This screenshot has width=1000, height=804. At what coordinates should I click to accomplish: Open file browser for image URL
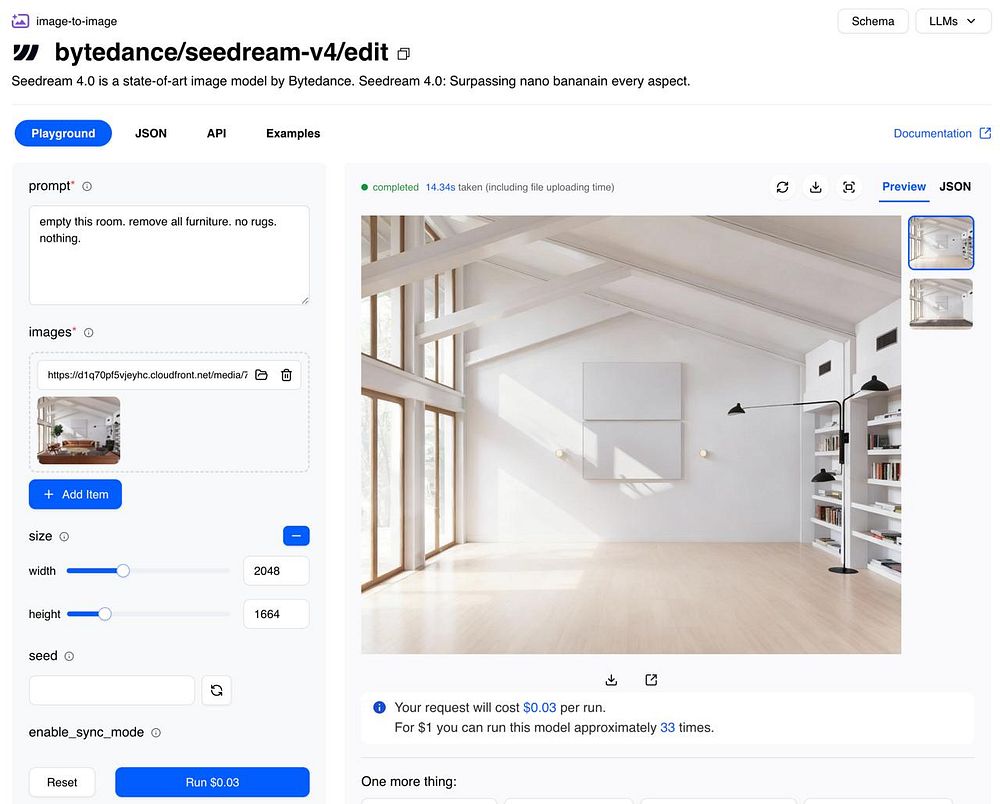[x=261, y=375]
